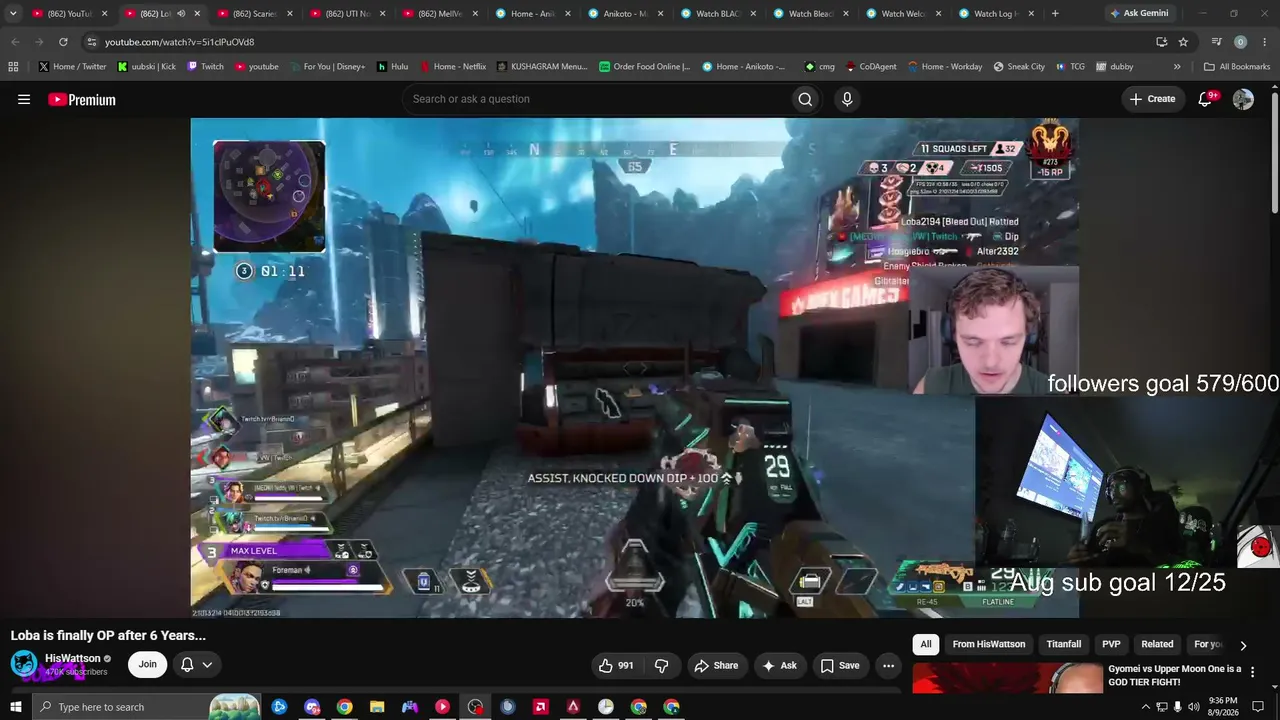Open Chrome's three-dot menu
1280x720 pixels.
point(1264,42)
